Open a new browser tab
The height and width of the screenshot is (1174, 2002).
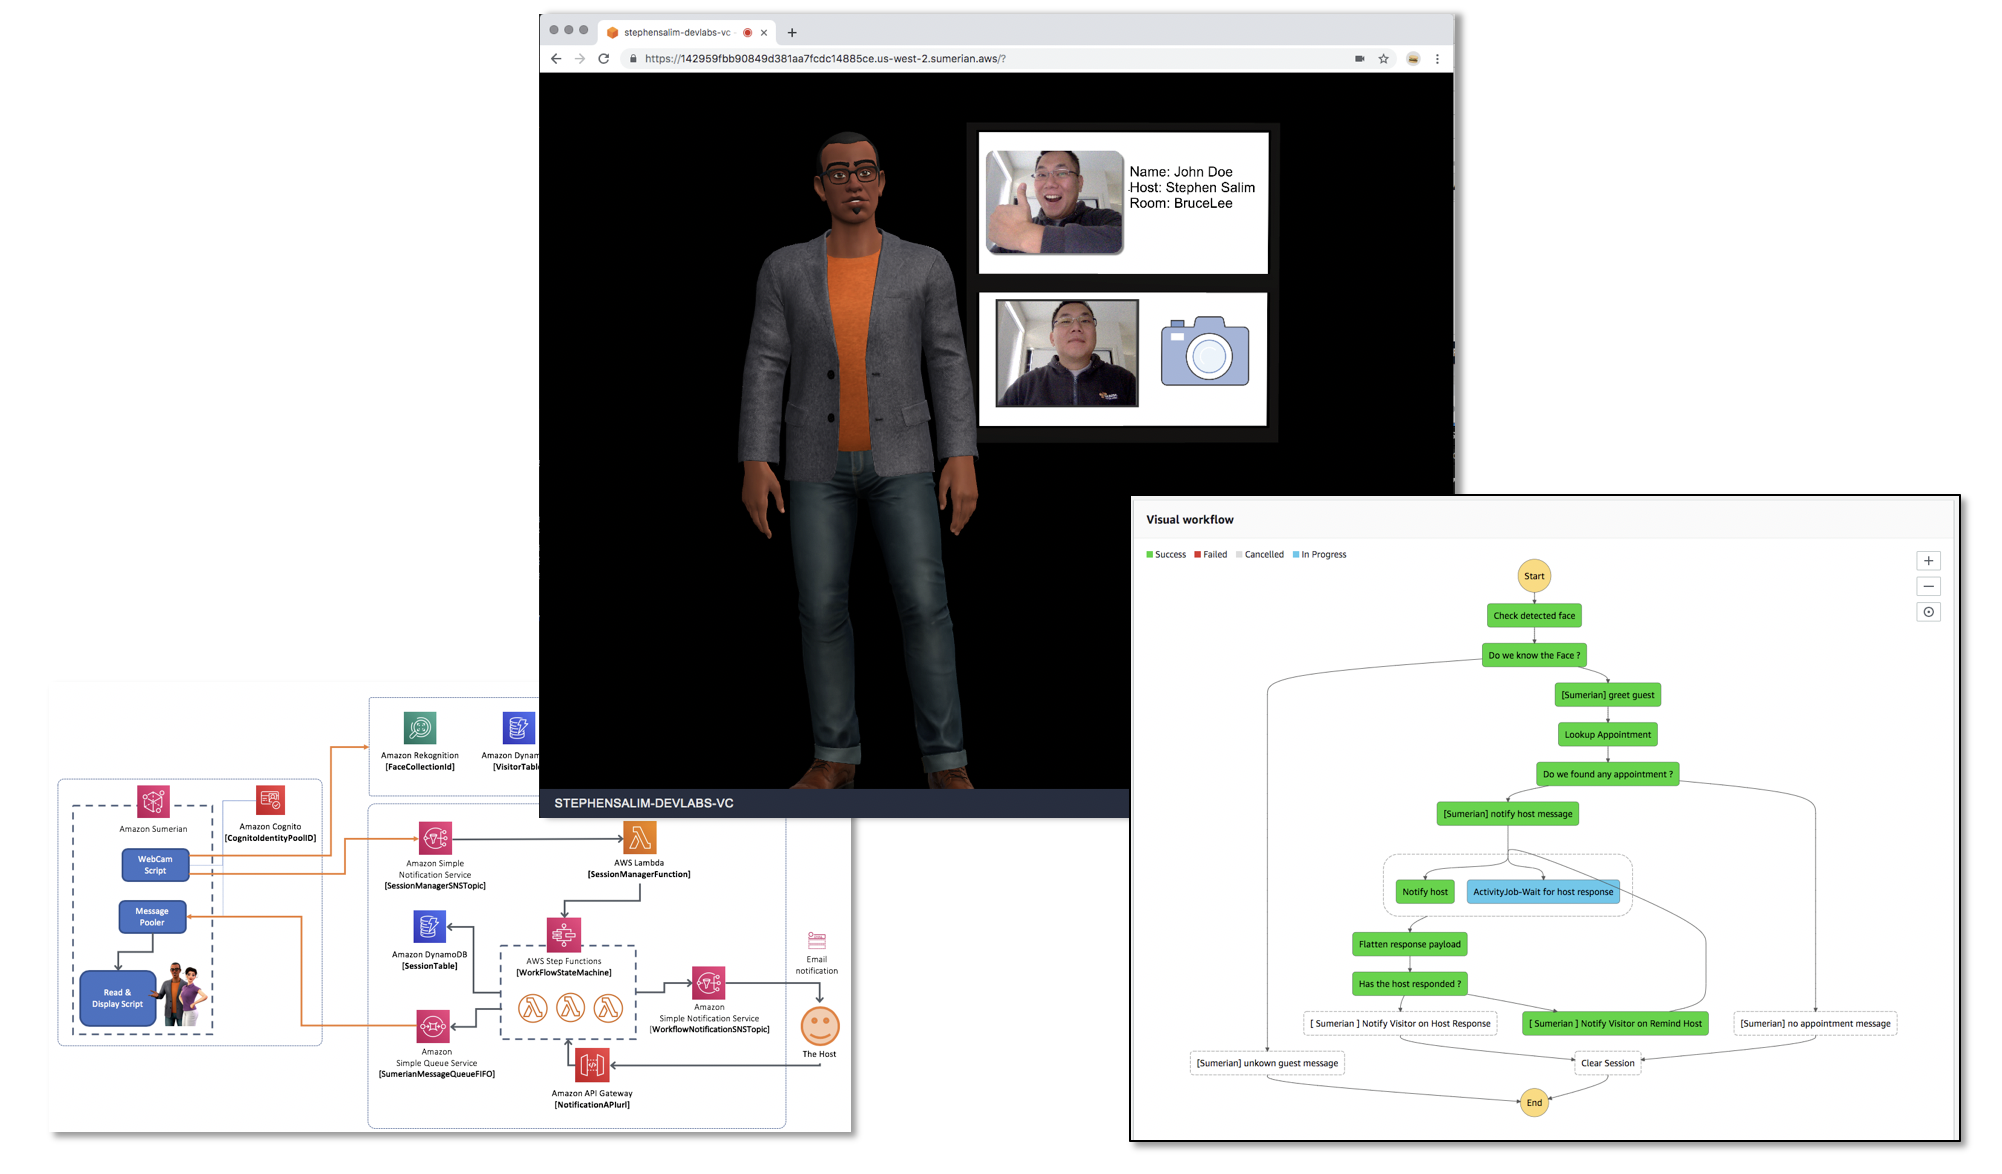tap(792, 33)
